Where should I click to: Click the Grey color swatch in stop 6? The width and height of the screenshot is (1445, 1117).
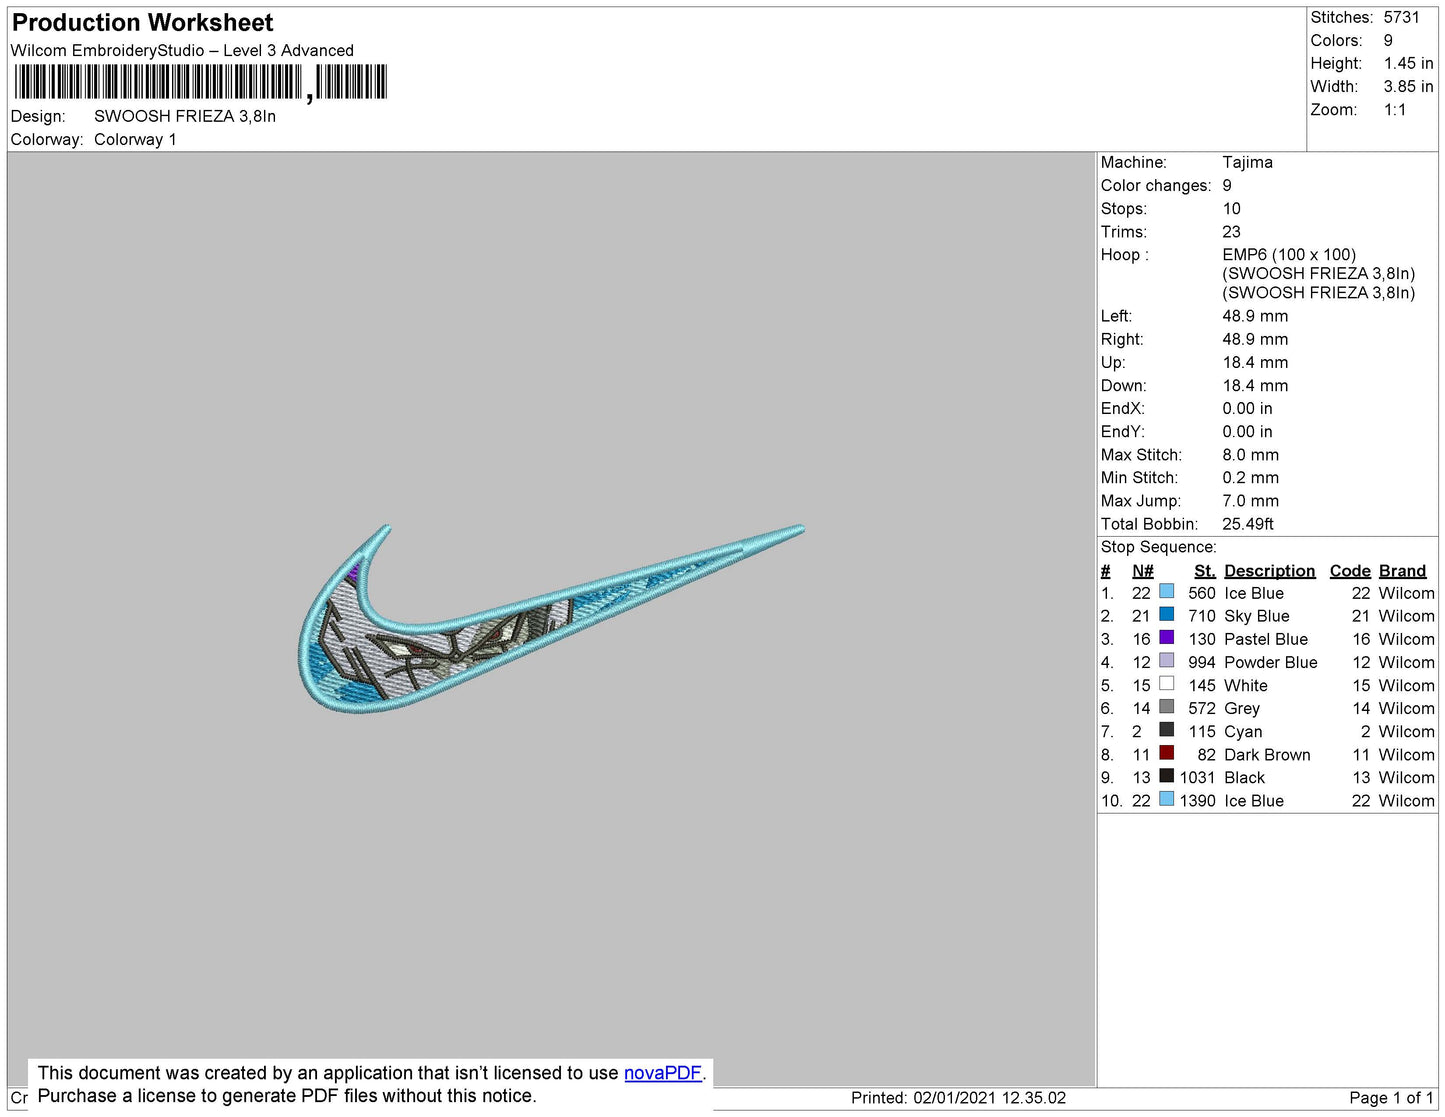point(1166,707)
